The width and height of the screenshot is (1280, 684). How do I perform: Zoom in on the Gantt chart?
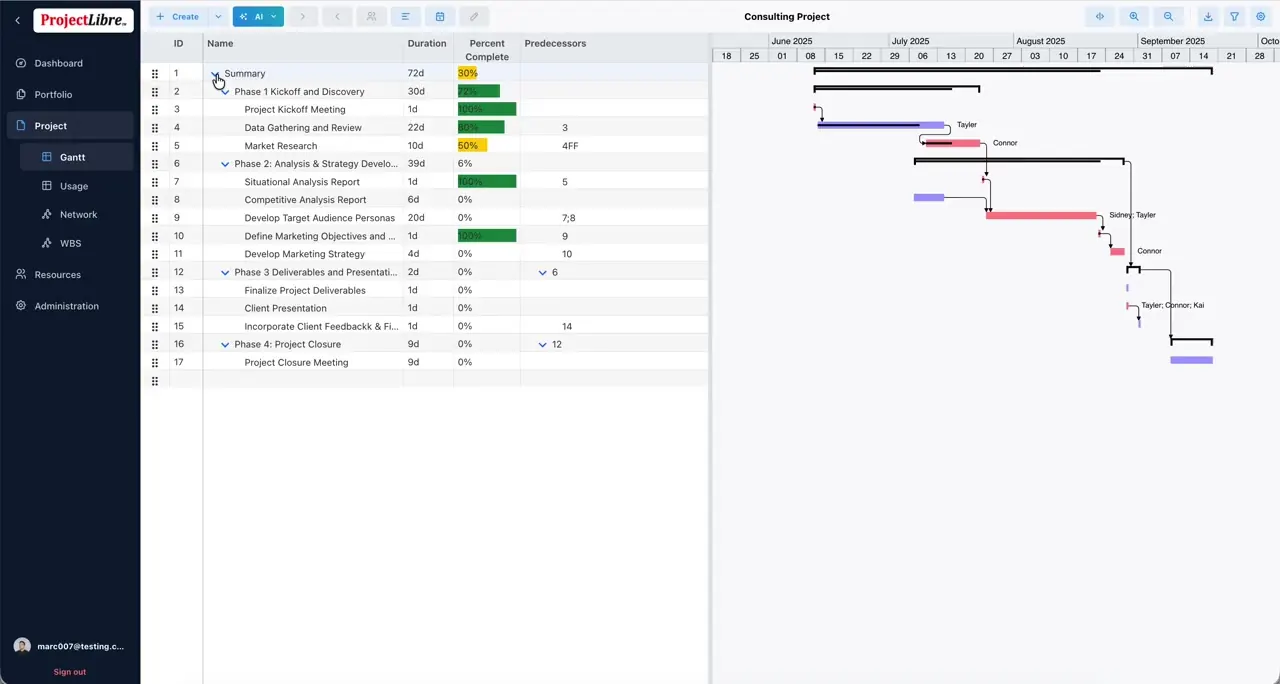tap(1134, 16)
